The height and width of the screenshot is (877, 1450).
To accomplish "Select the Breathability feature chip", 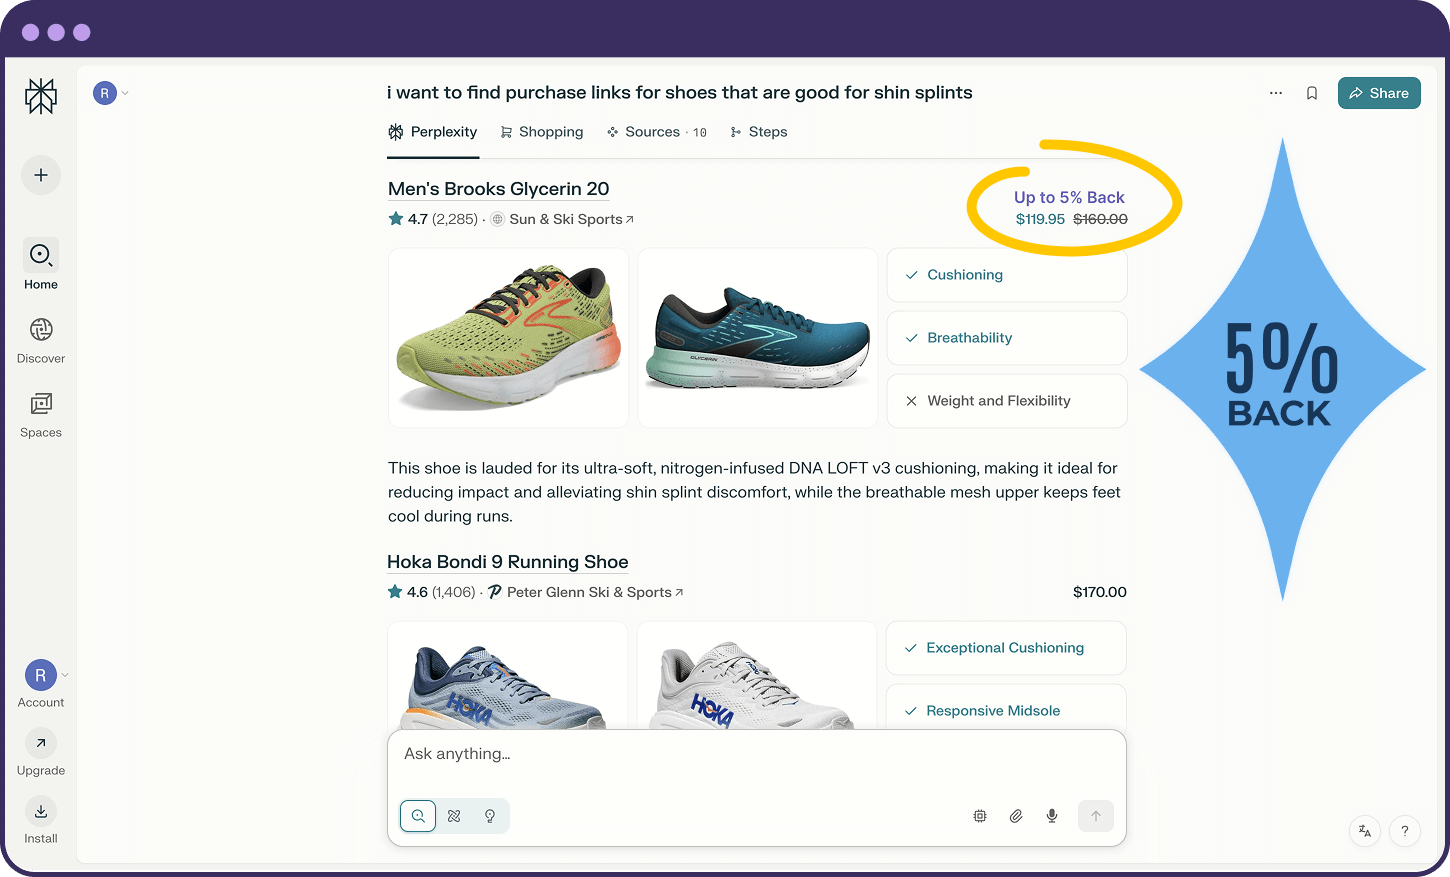I will [x=1007, y=338].
